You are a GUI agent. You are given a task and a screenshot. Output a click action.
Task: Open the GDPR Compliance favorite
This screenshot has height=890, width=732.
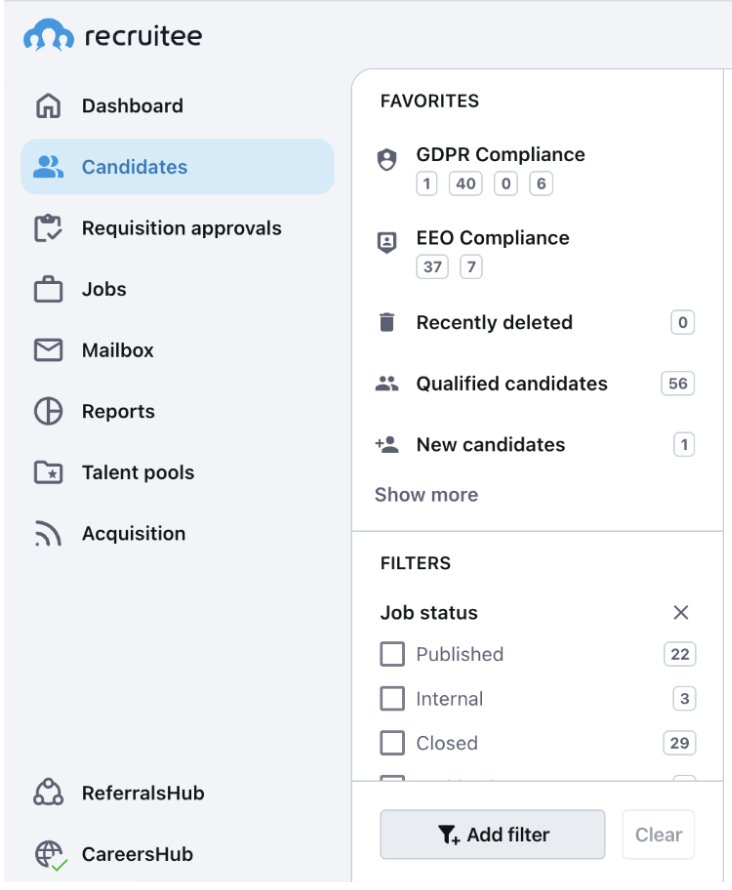(x=500, y=155)
